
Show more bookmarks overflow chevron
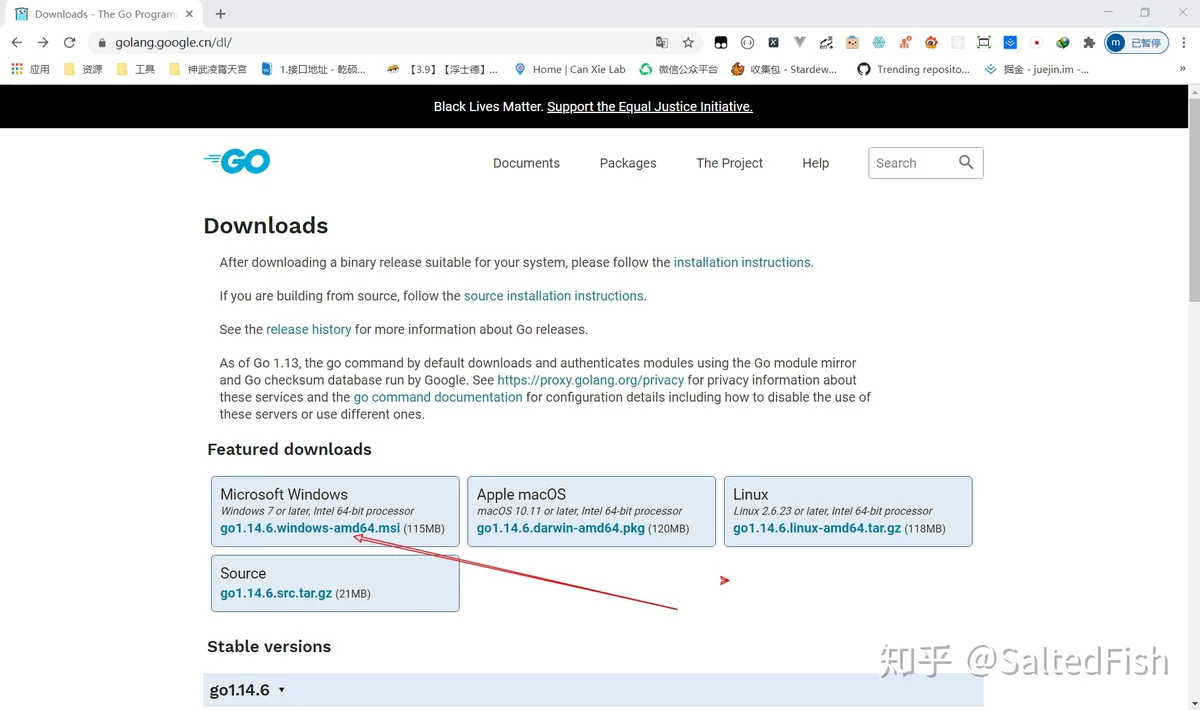pyautogui.click(x=1183, y=69)
